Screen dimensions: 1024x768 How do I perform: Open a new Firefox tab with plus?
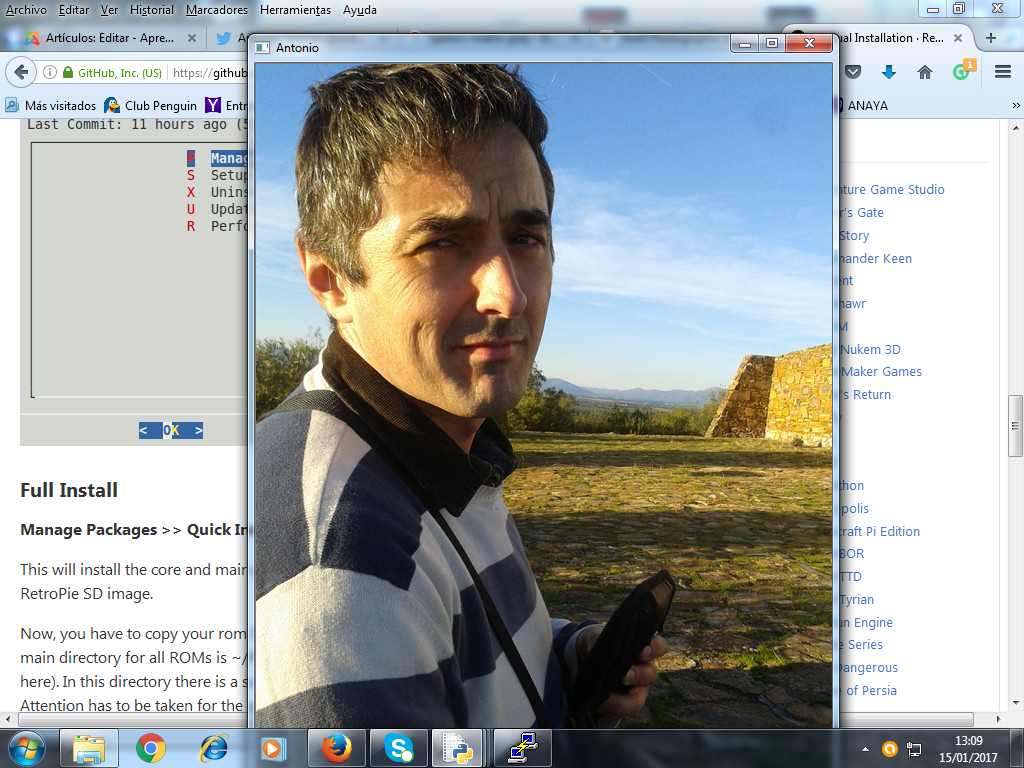click(x=991, y=38)
